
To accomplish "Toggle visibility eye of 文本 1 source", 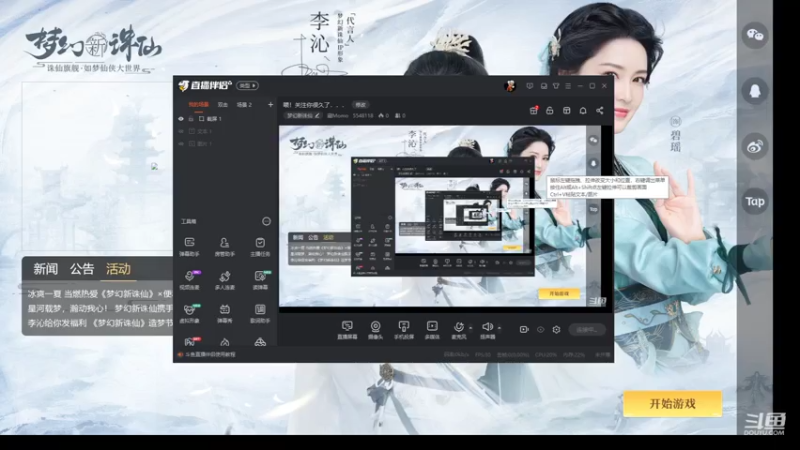I will point(181,131).
